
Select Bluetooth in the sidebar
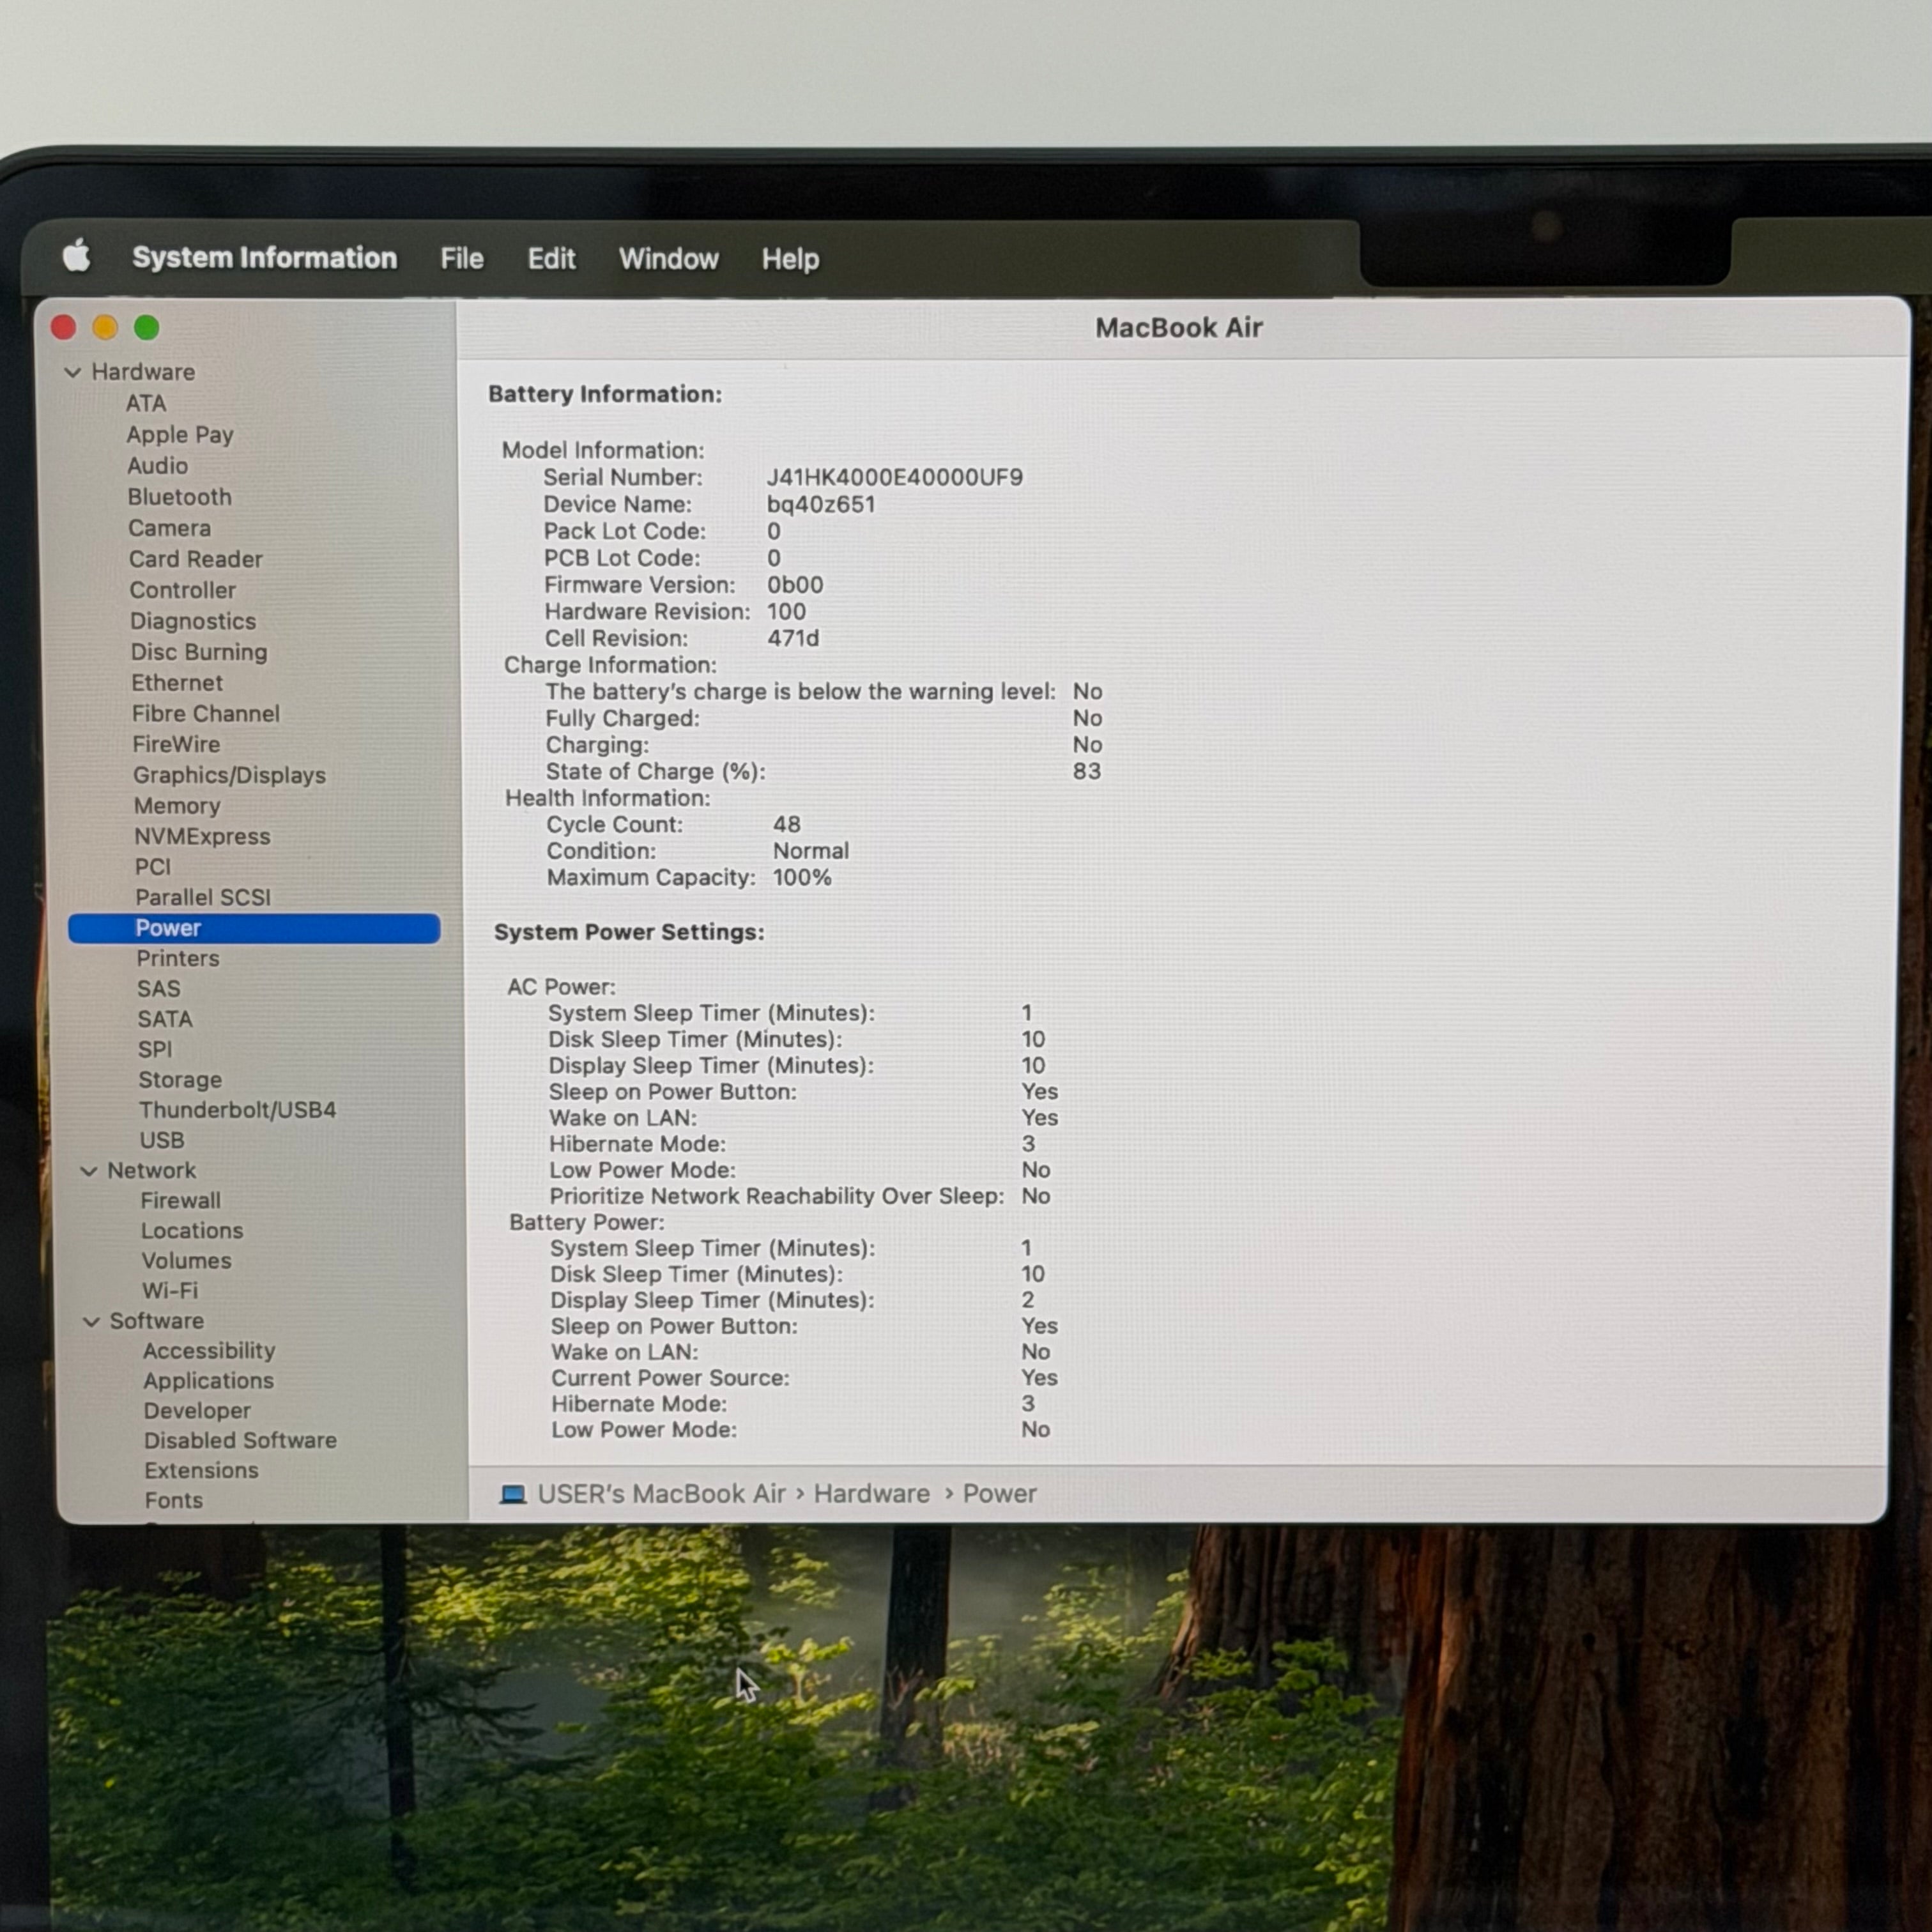click(180, 497)
